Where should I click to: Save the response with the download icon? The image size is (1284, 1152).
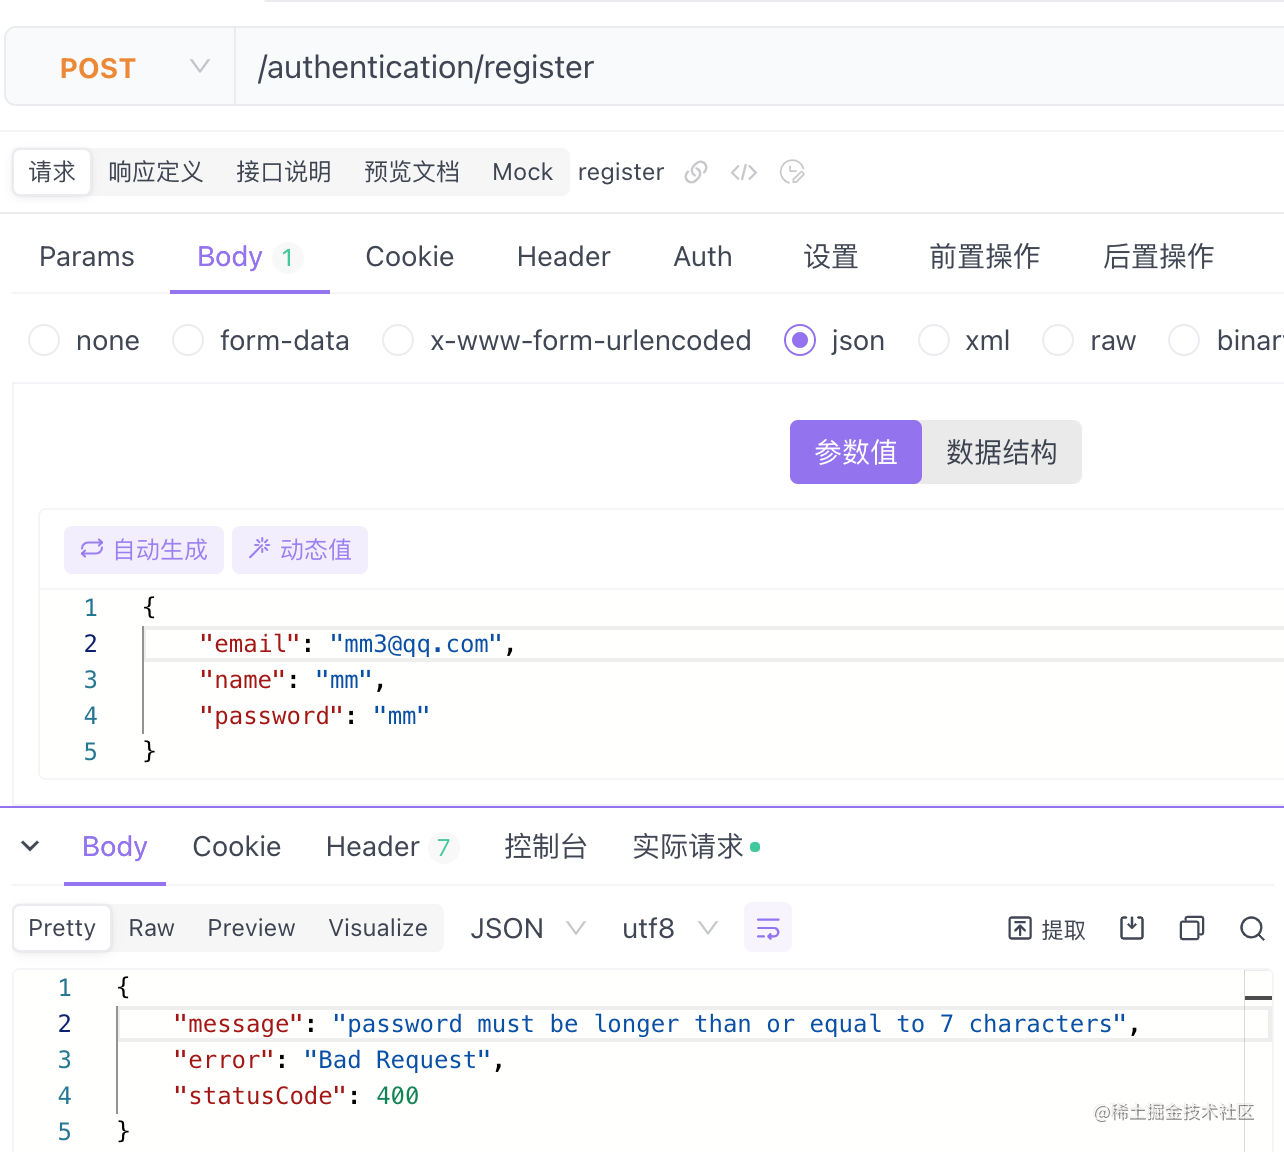pos(1132,928)
